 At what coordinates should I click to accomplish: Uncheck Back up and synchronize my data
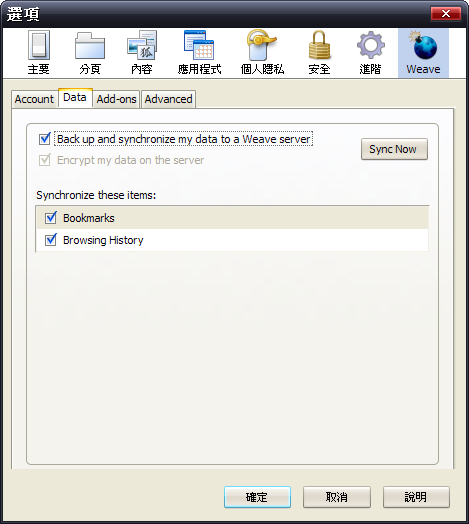[x=44, y=139]
